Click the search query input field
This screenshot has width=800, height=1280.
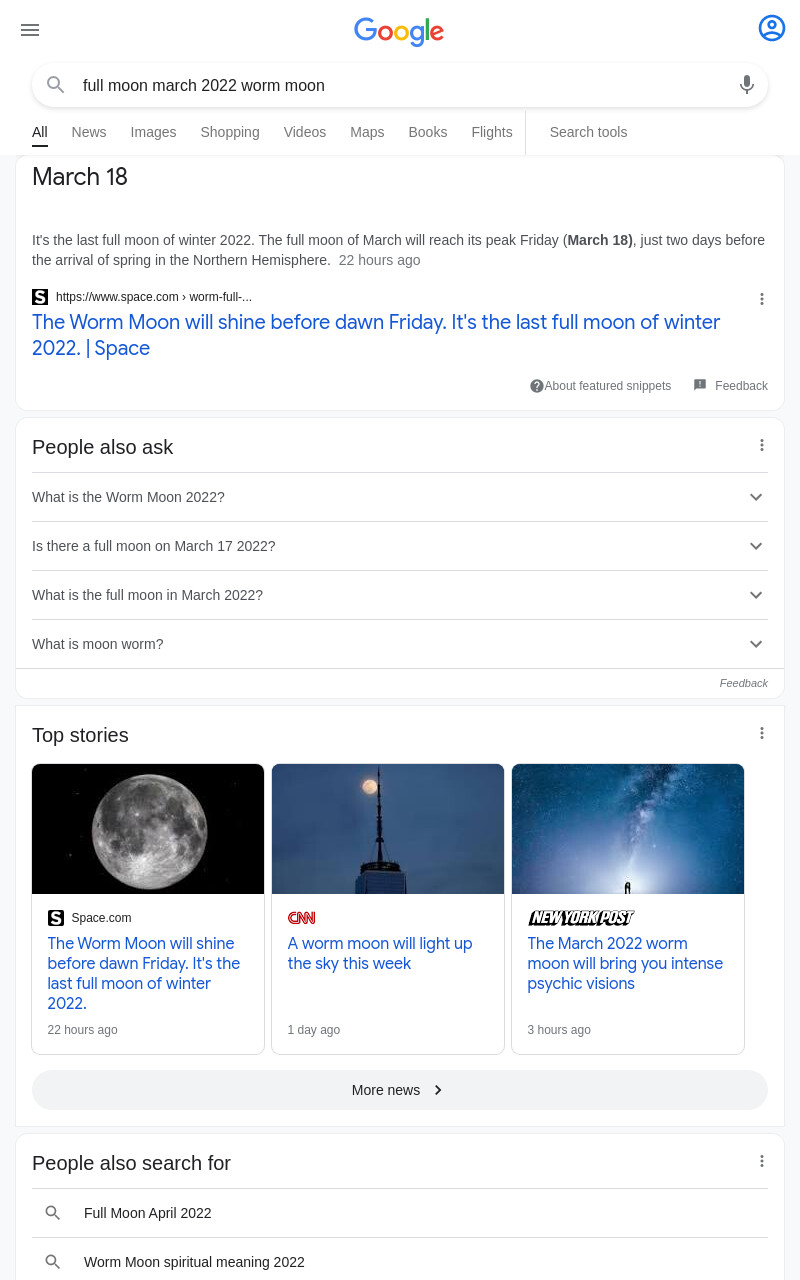point(400,86)
